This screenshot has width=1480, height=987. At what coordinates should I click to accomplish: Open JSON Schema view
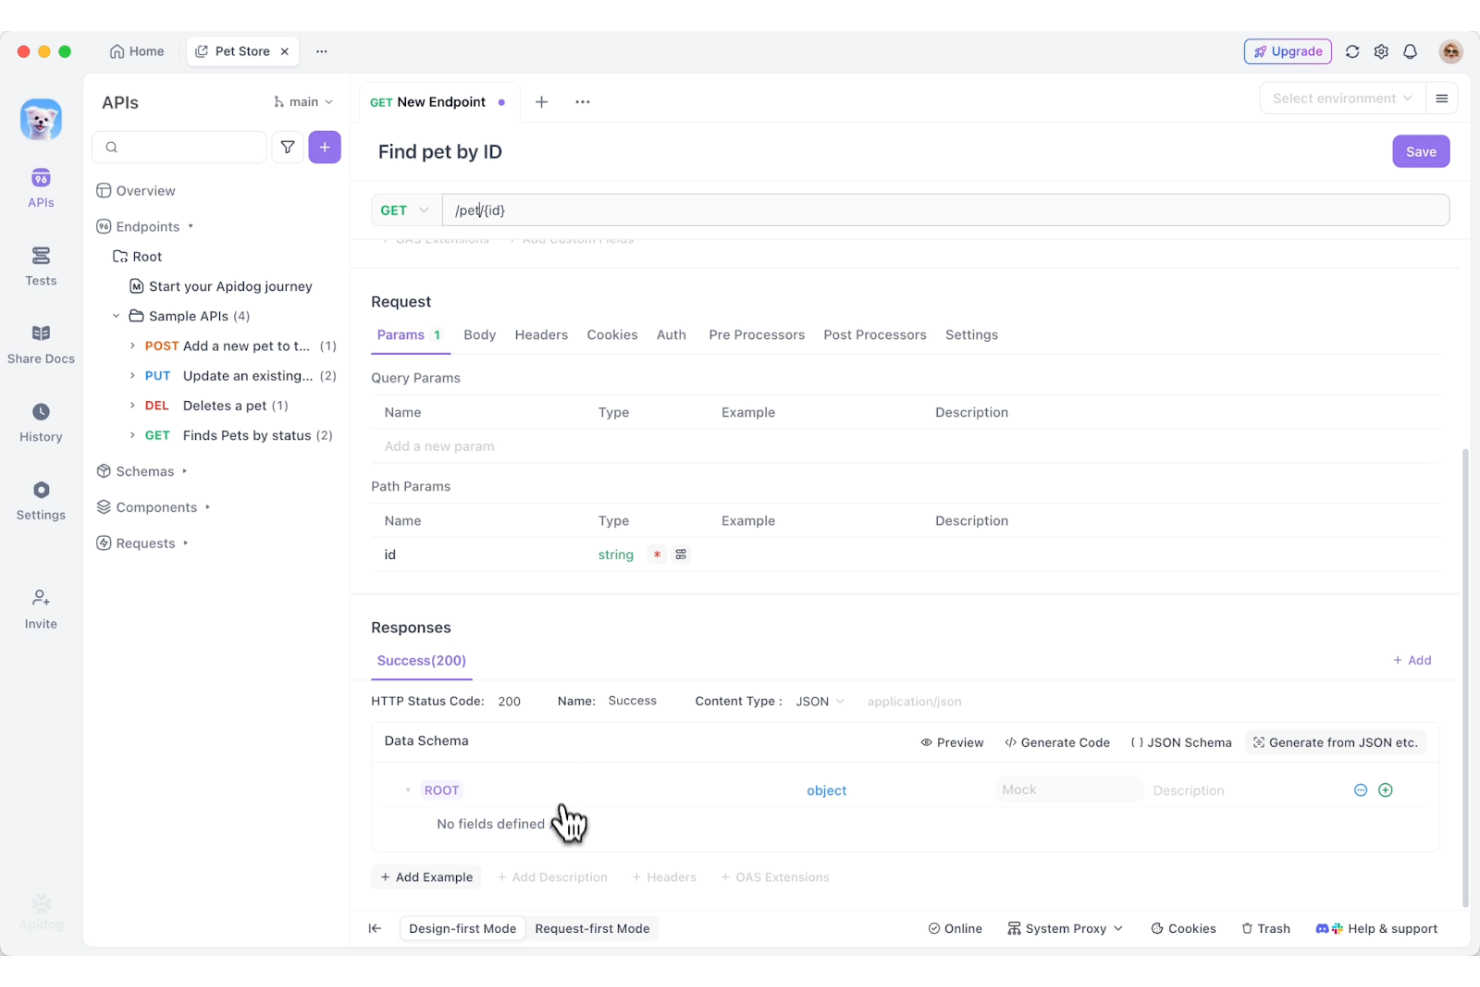pyautogui.click(x=1181, y=743)
